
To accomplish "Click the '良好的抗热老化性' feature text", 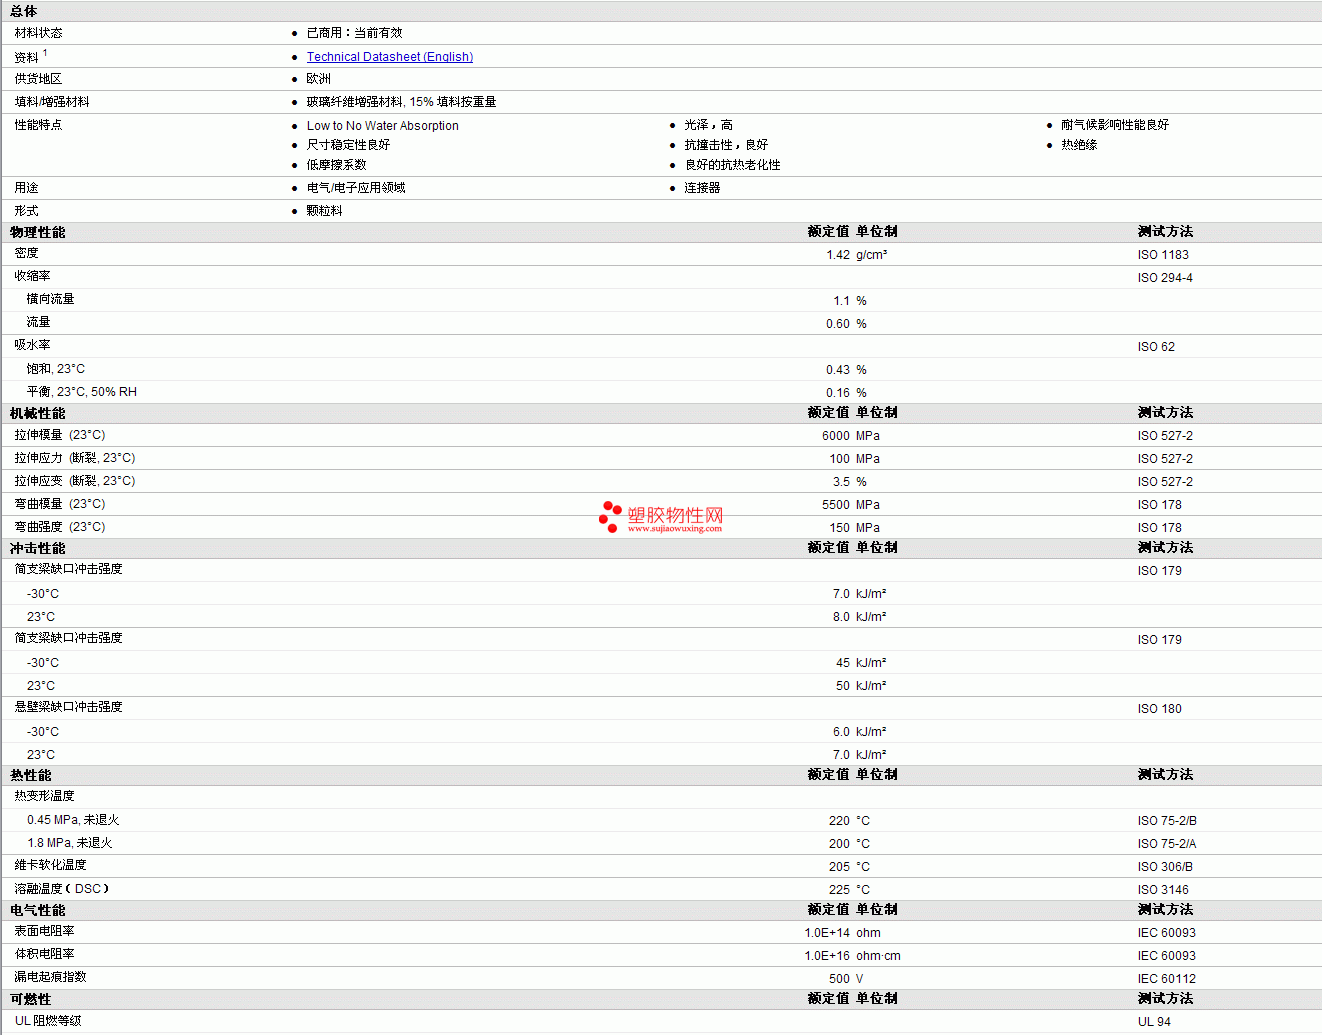I will [732, 165].
